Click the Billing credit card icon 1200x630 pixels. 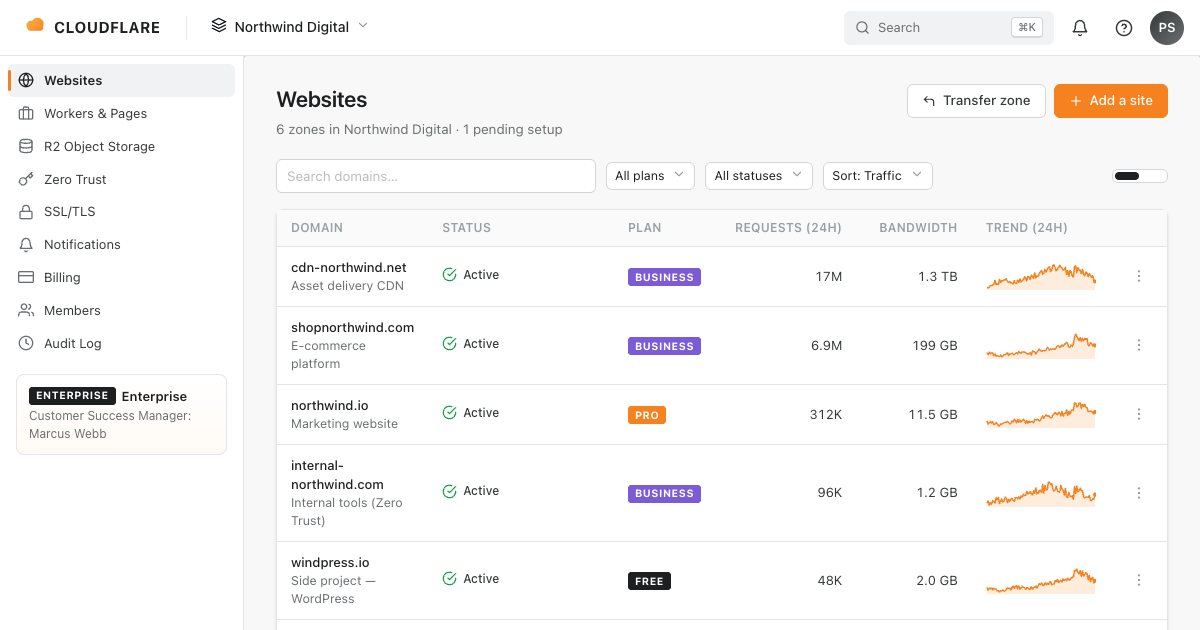point(26,277)
